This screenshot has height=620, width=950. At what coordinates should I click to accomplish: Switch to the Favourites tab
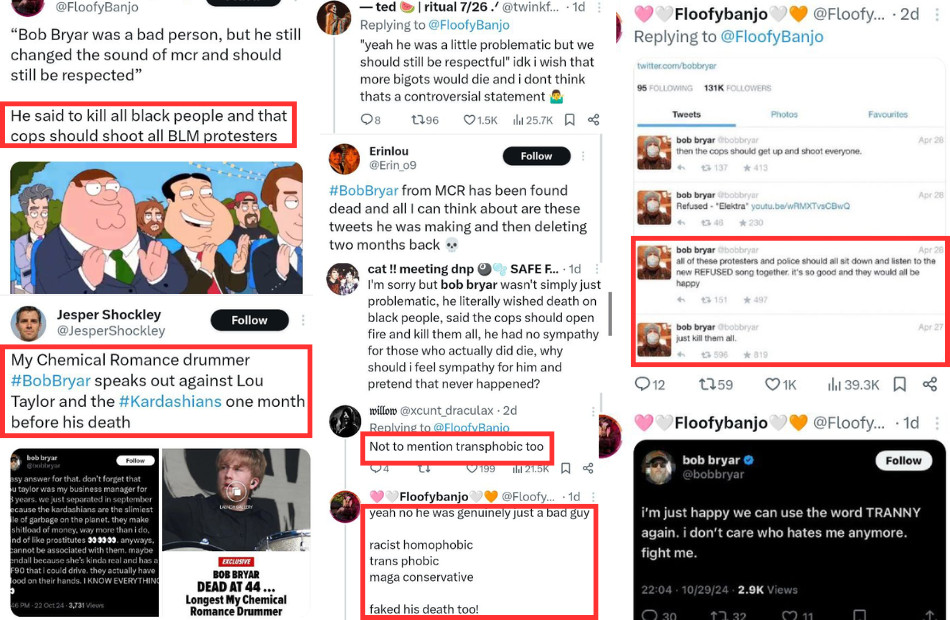coord(888,114)
